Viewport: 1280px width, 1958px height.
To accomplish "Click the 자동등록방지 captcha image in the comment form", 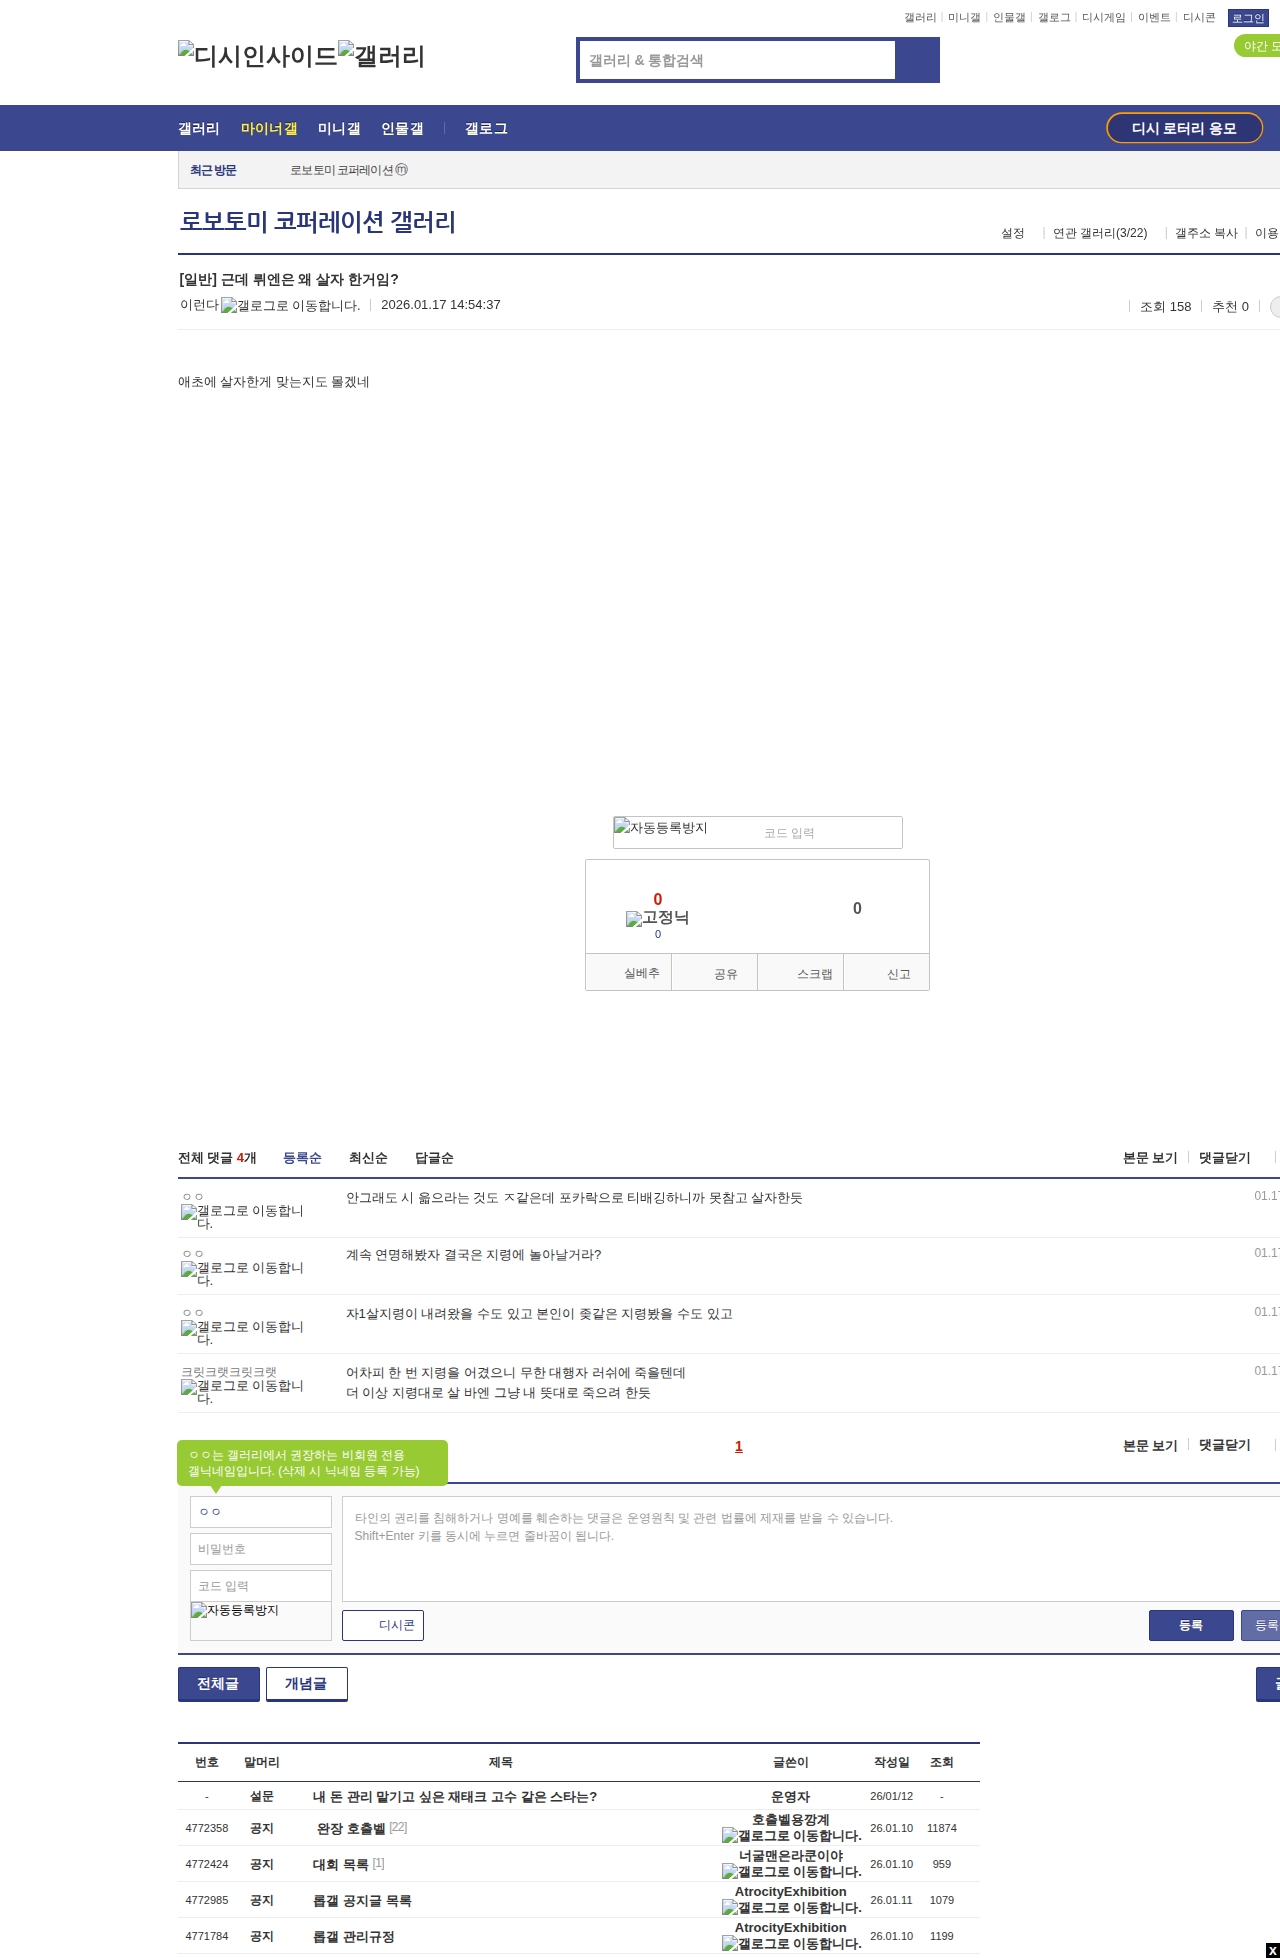I will [x=235, y=1611].
